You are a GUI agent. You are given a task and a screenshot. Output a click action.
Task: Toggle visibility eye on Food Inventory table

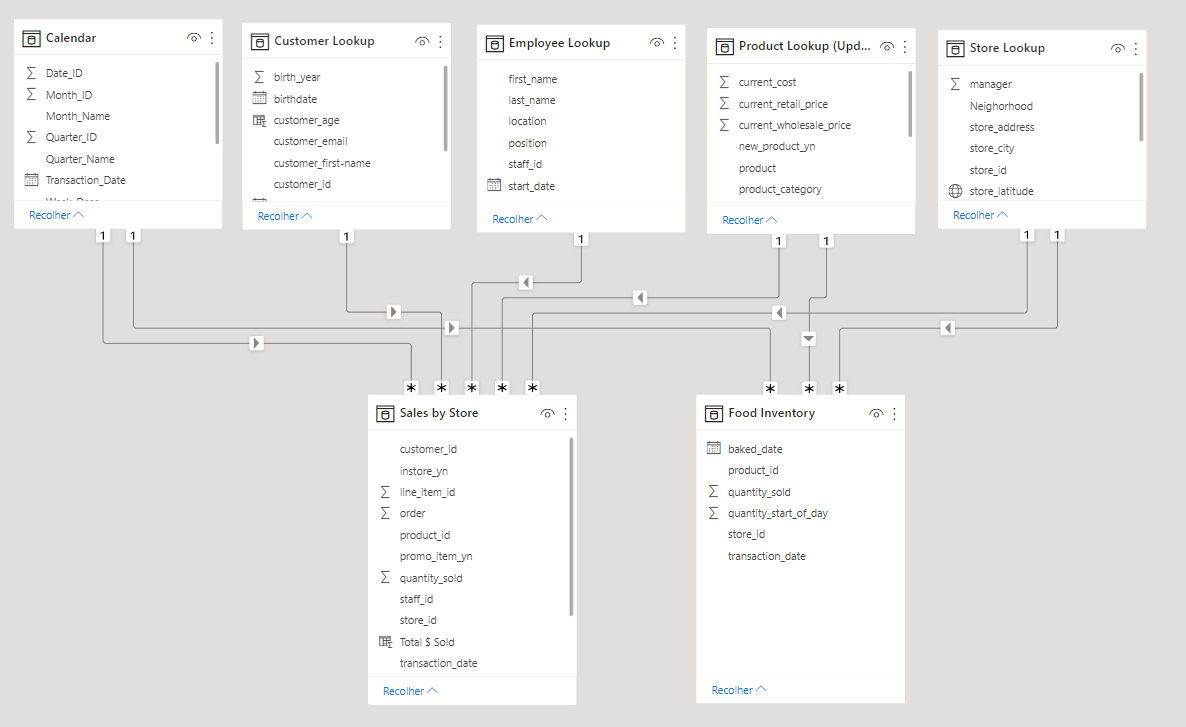877,413
